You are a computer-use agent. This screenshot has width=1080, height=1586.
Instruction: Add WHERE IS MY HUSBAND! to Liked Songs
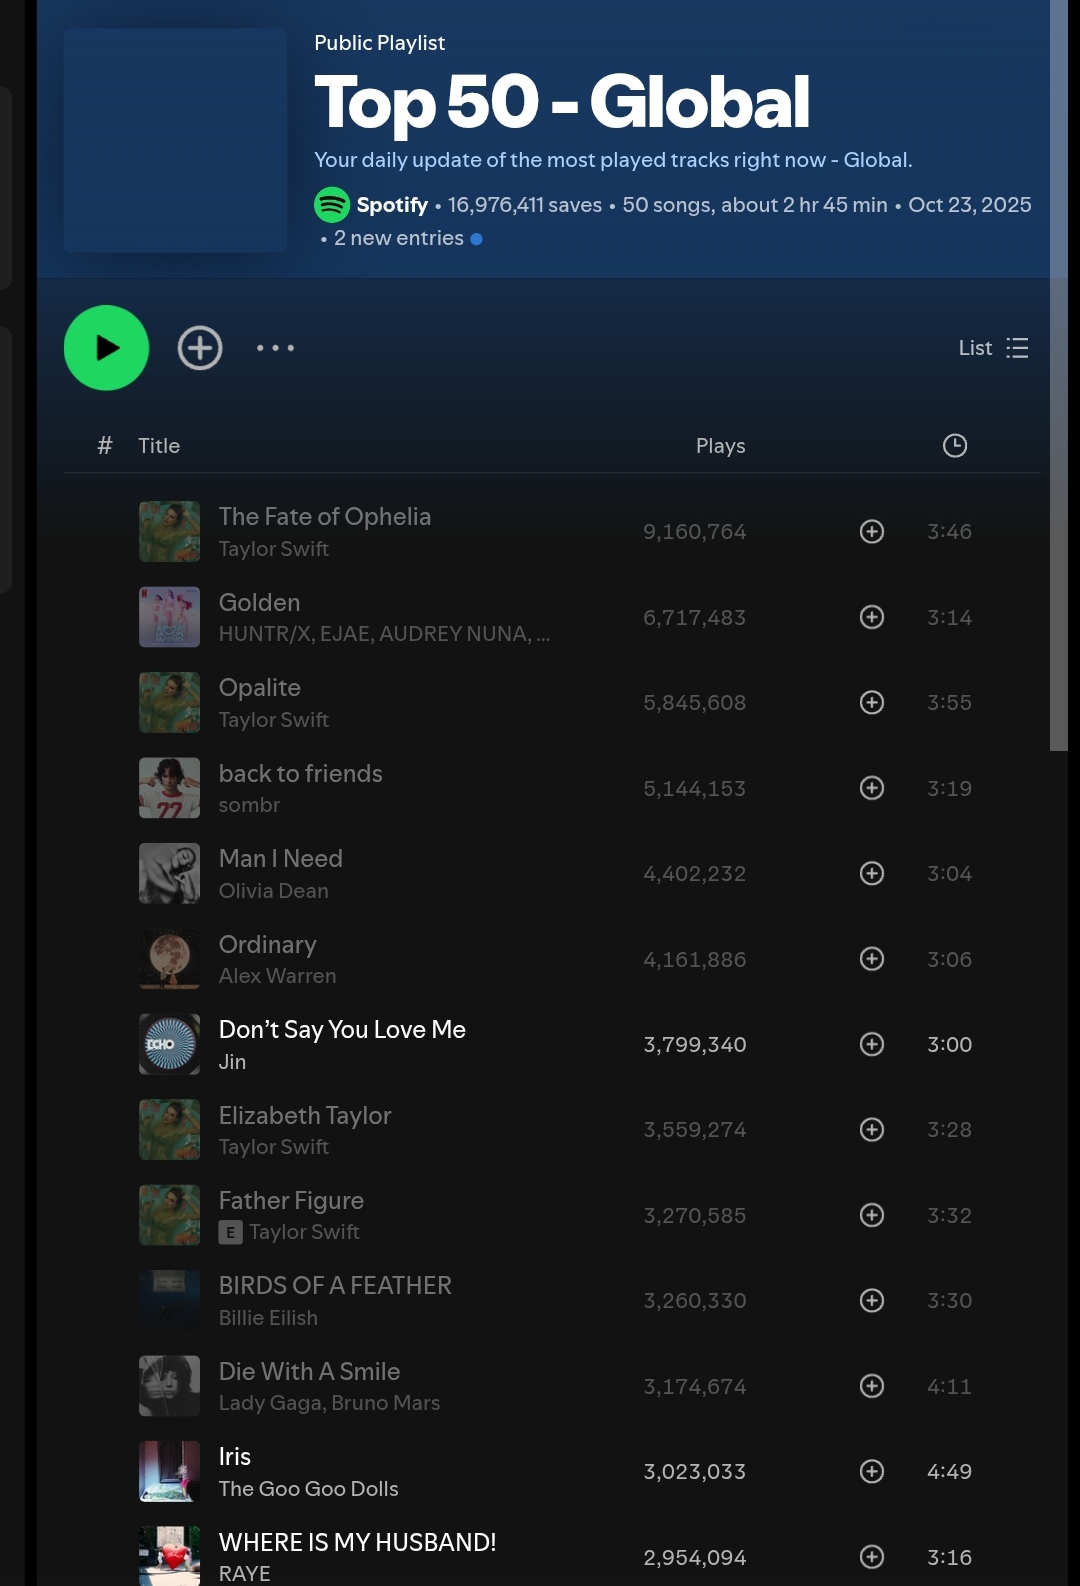pyautogui.click(x=872, y=1557)
